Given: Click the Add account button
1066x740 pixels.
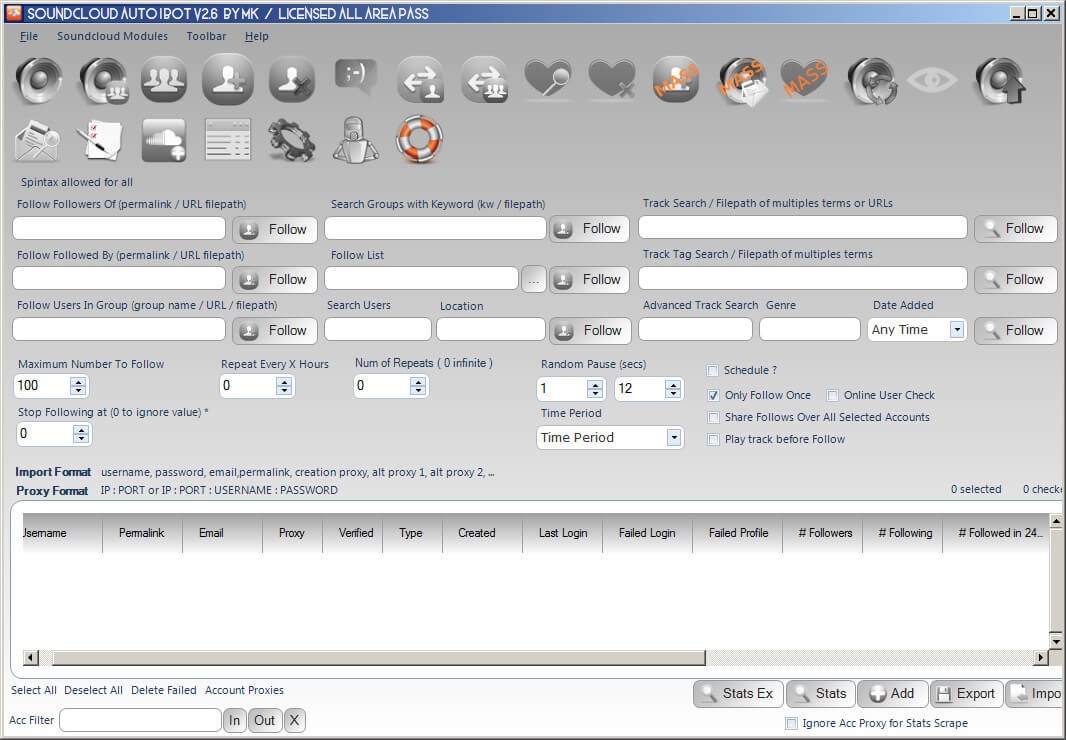Looking at the screenshot, I should pos(892,694).
